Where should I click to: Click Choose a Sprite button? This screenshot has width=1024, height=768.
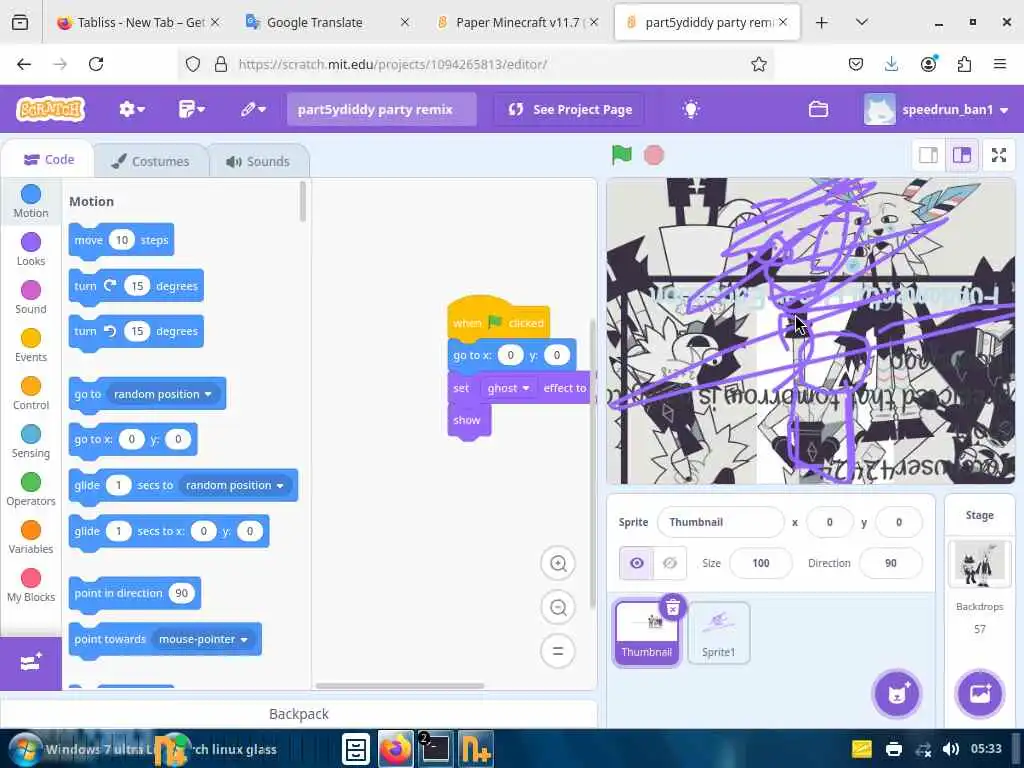point(897,694)
